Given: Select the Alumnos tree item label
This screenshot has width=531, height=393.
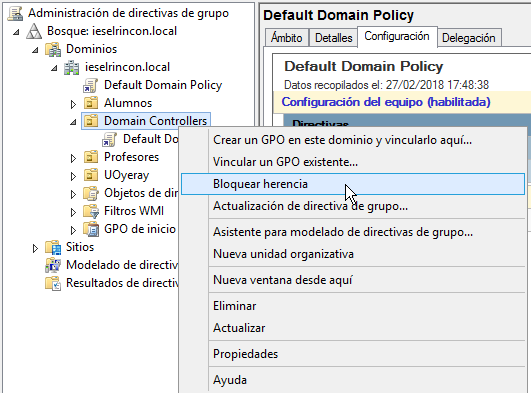Looking at the screenshot, I should [x=128, y=103].
